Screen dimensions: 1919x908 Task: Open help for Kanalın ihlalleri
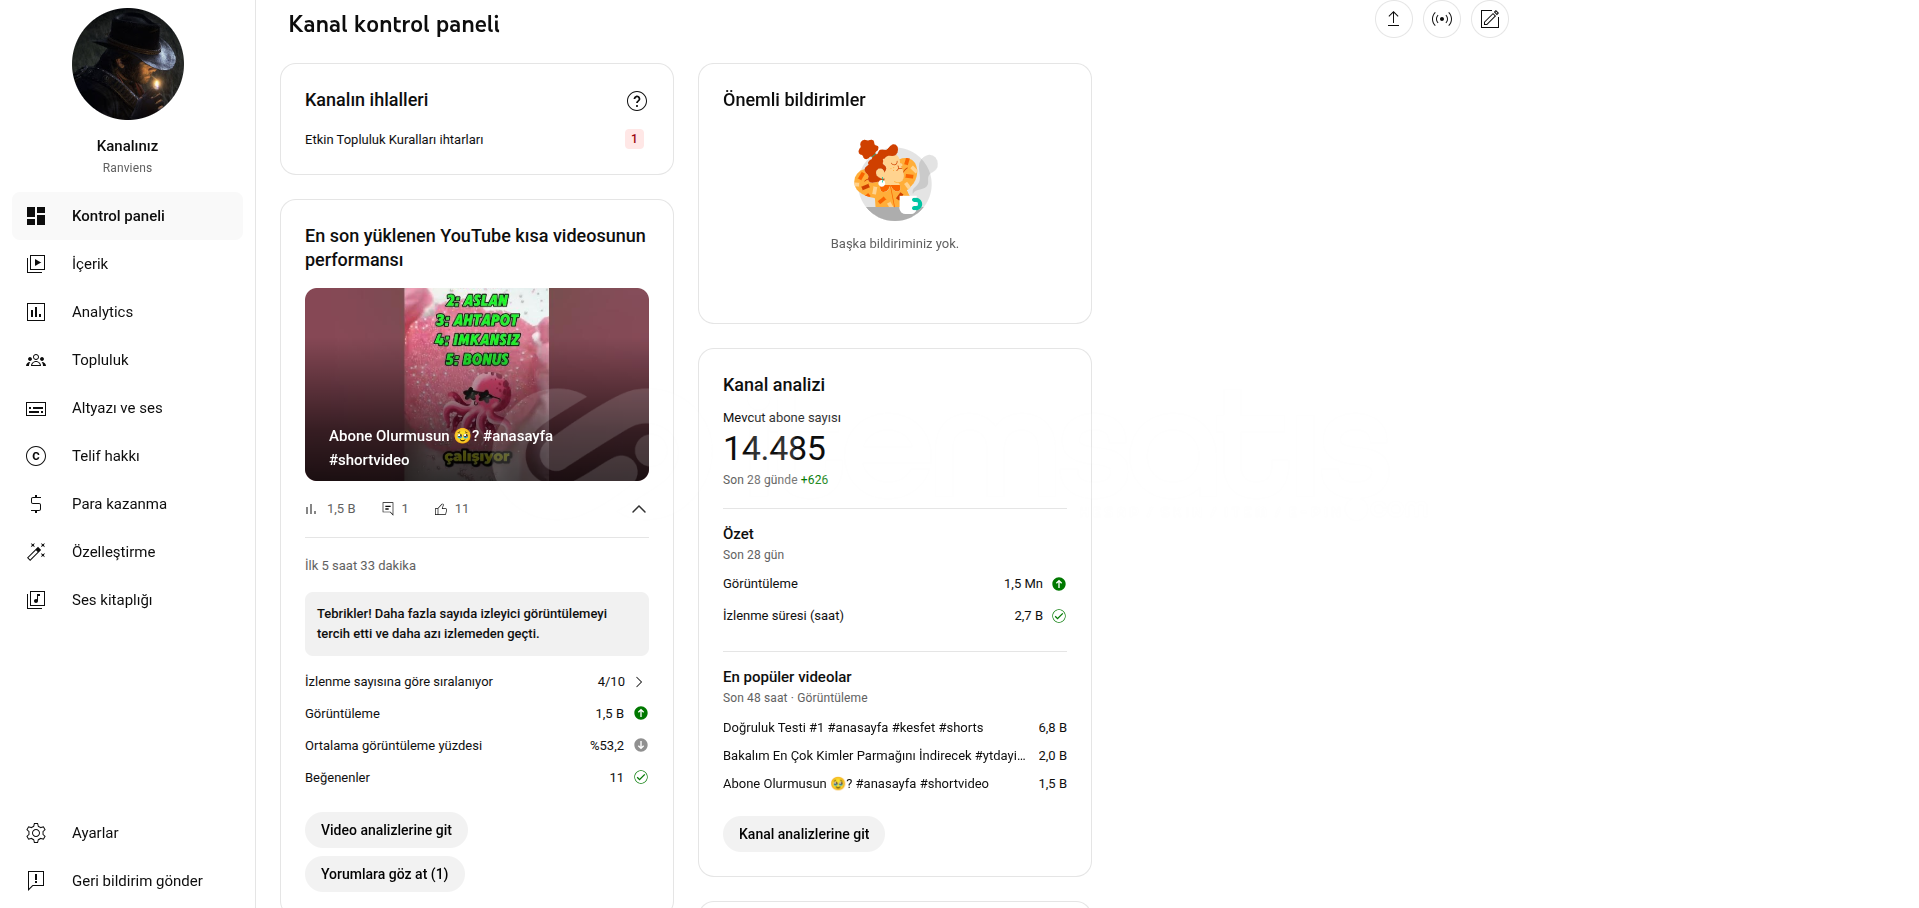637,100
